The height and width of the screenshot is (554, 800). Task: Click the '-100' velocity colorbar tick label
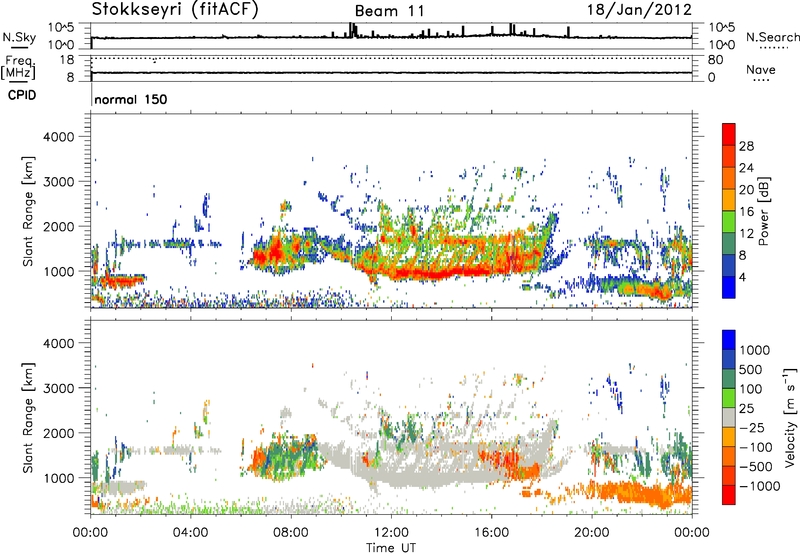[755, 447]
